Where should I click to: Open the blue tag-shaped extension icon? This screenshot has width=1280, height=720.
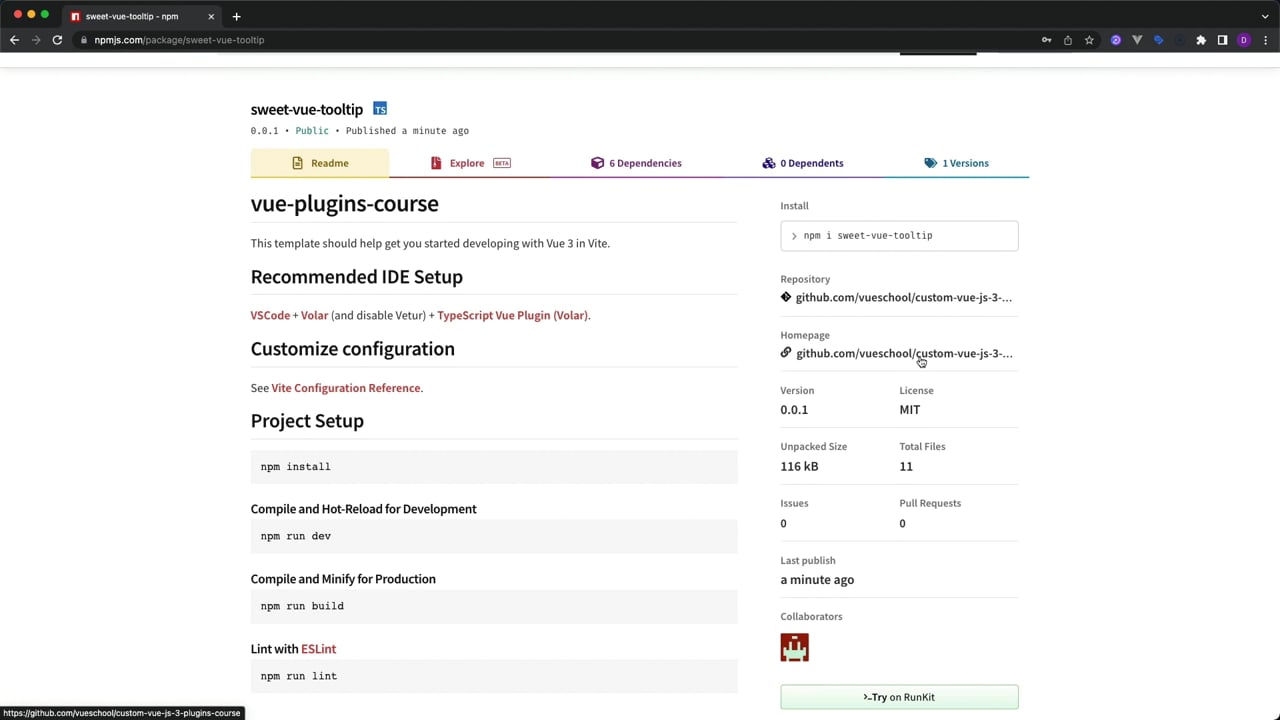click(x=1158, y=40)
